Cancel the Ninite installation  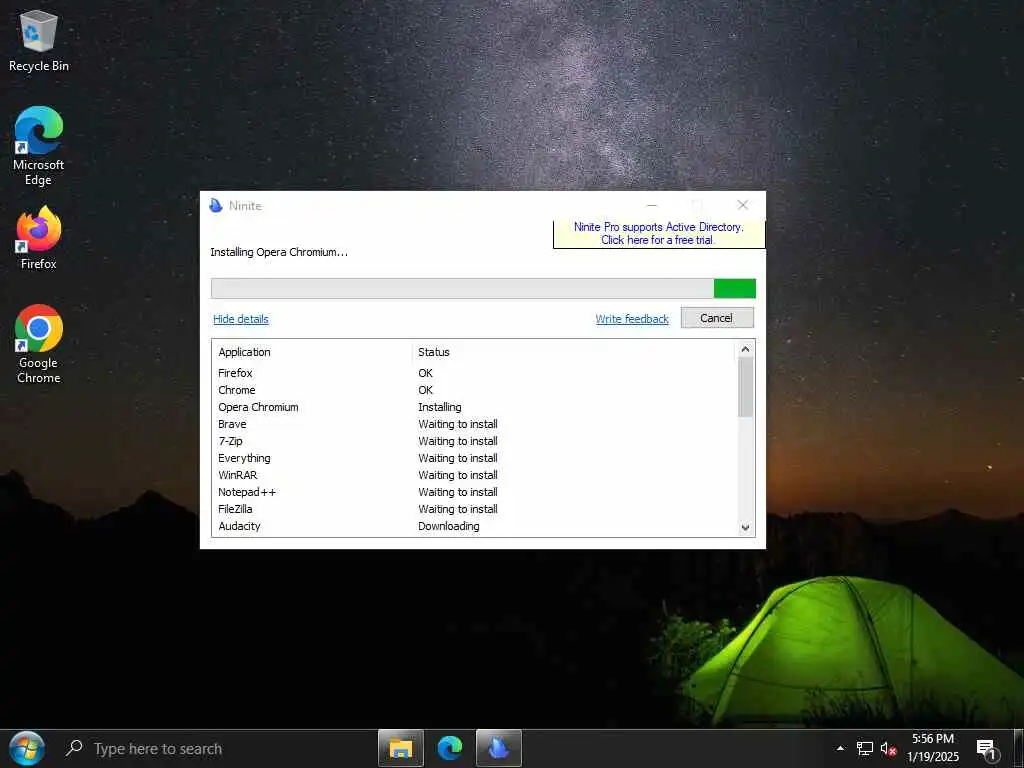(717, 318)
